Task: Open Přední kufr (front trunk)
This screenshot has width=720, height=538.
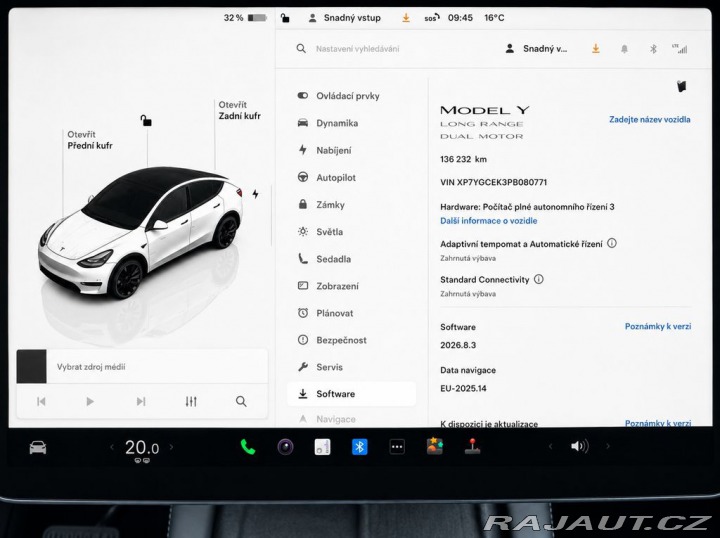Action: click(90, 140)
